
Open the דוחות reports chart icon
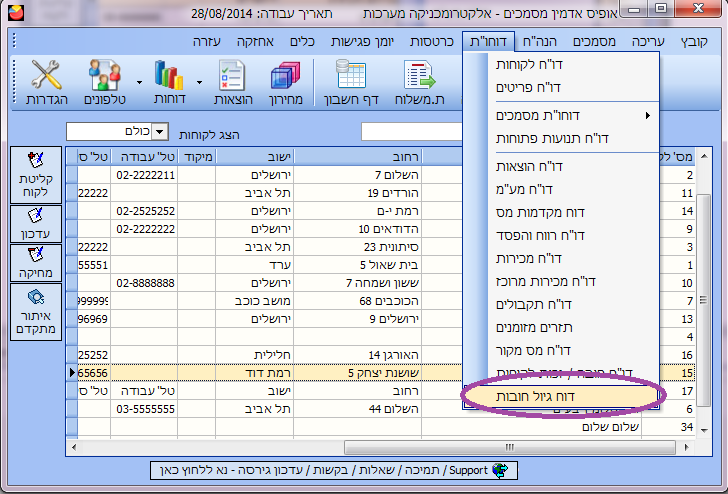pyautogui.click(x=169, y=82)
